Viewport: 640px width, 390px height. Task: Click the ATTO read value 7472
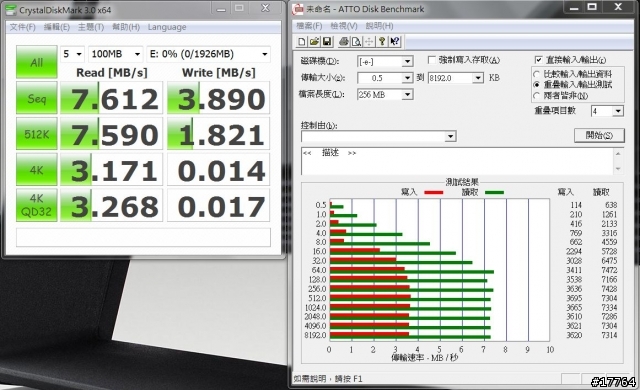(609, 270)
